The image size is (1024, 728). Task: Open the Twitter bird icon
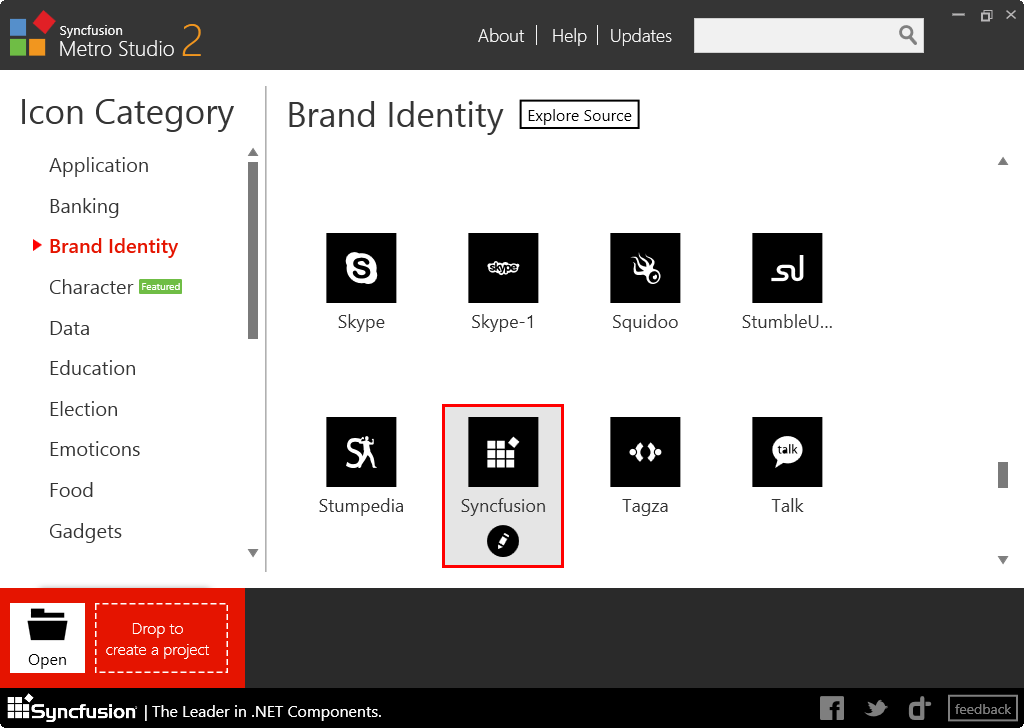876,708
